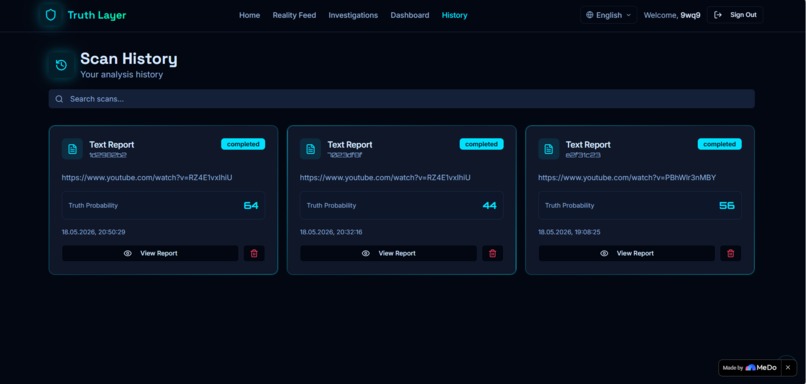Click the username 9wq9 in the welcome text
This screenshot has width=806, height=384.
(690, 15)
